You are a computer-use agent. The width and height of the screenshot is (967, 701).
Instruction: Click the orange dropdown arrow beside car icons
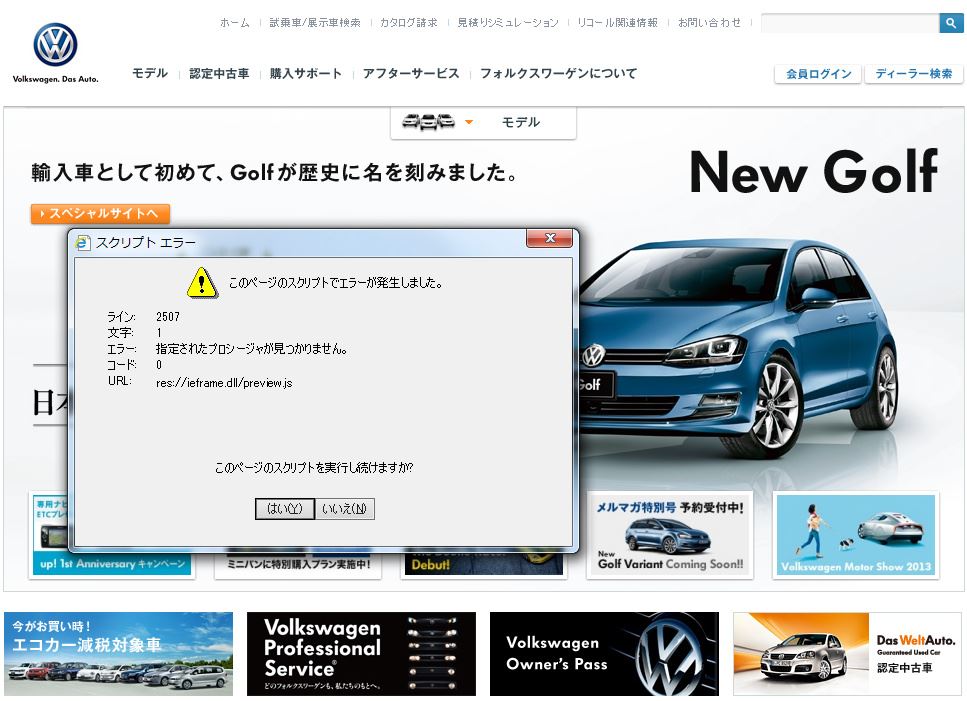pyautogui.click(x=469, y=122)
